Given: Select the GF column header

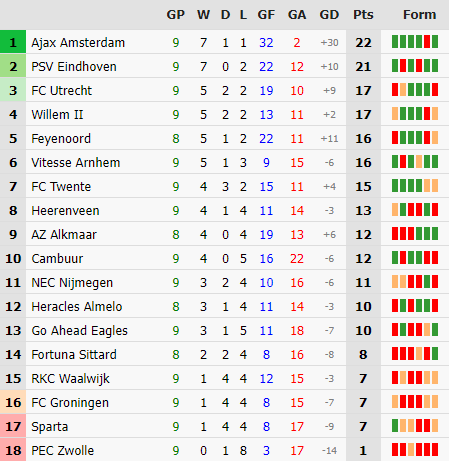Looking at the screenshot, I should (x=266, y=15).
